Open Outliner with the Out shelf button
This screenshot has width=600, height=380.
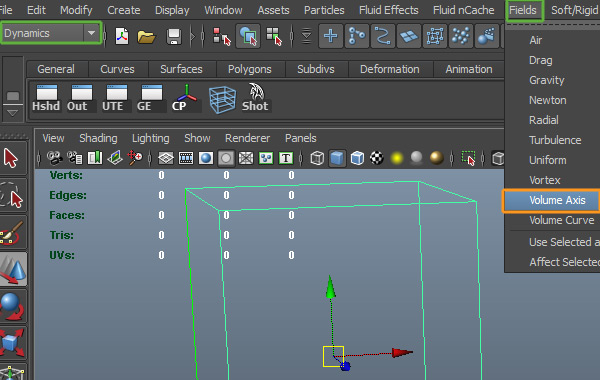[x=81, y=98]
